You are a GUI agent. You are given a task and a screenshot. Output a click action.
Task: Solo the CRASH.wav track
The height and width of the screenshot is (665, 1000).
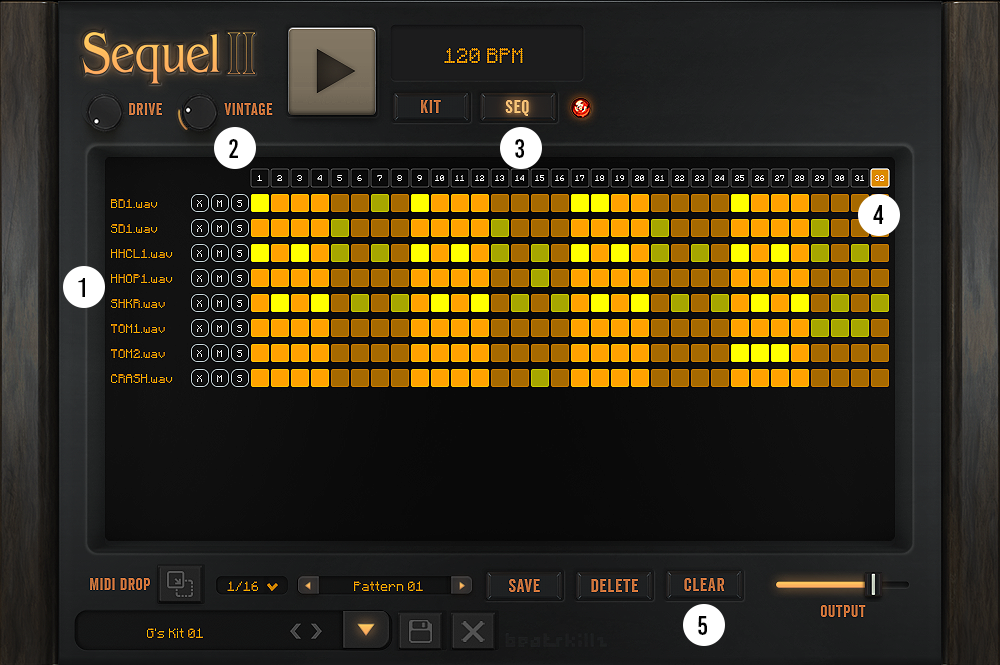240,378
